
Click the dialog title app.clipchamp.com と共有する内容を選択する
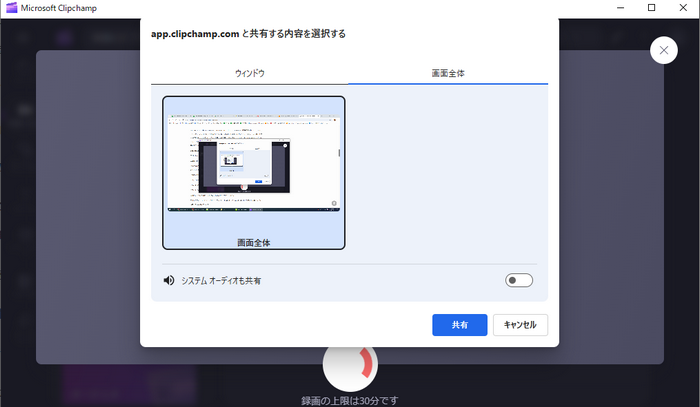tap(248, 34)
